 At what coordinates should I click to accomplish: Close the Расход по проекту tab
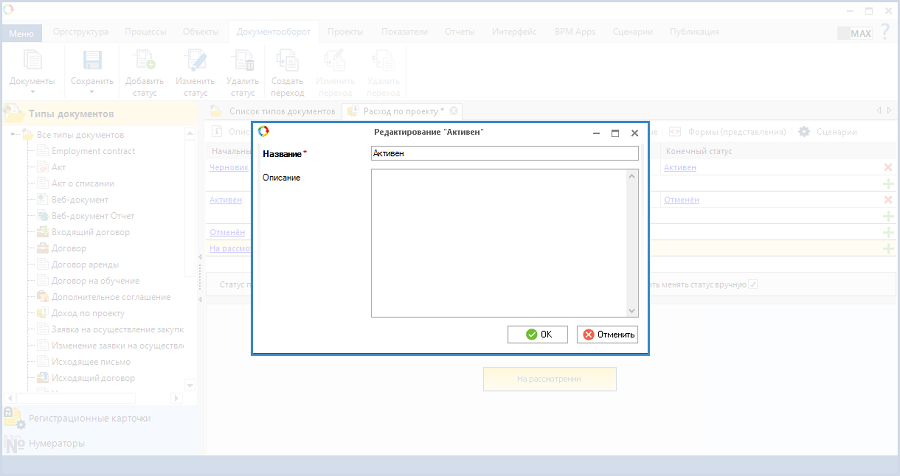[x=454, y=111]
